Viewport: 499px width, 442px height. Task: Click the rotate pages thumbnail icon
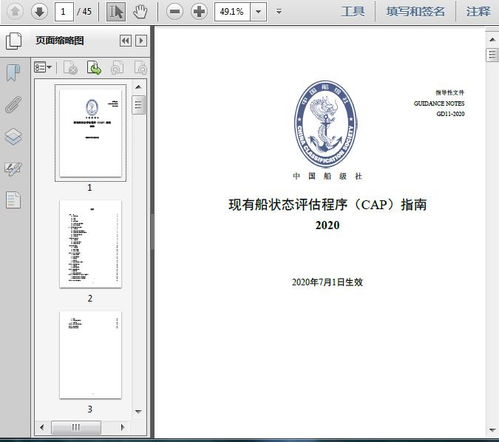pyautogui.click(x=117, y=67)
